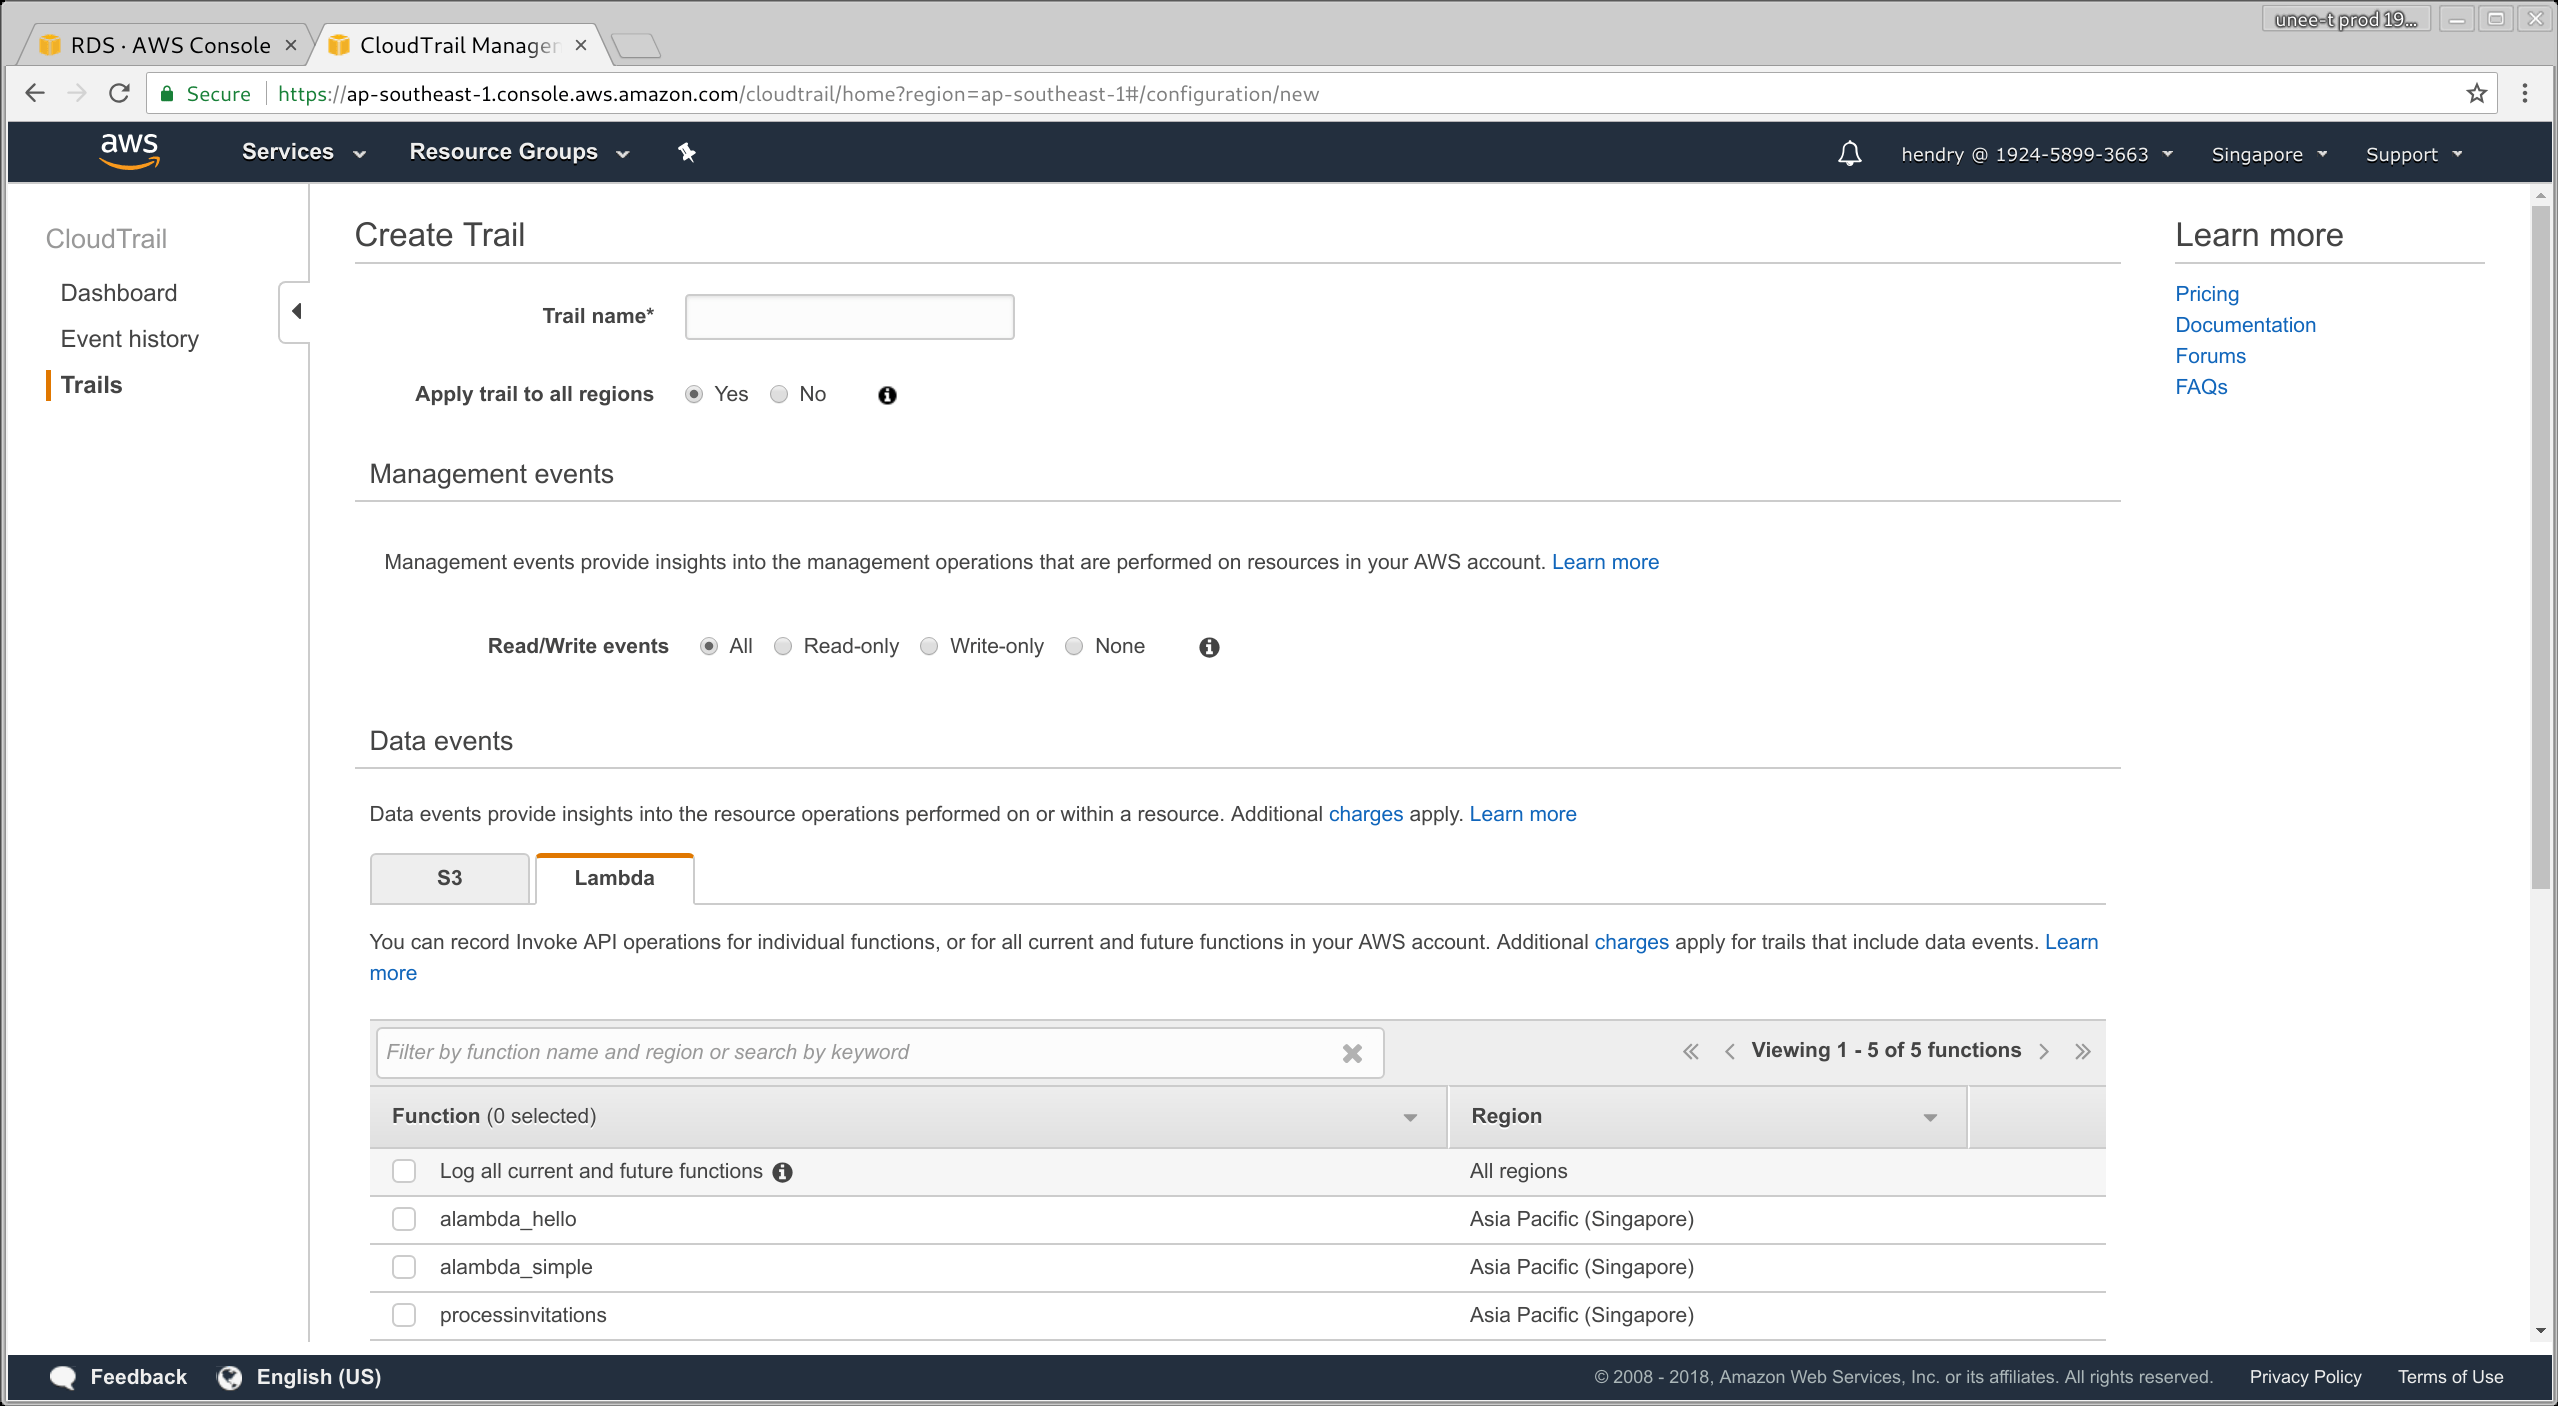Select No for apply trail to all regions
Viewport: 2558px width, 1406px height.
pos(779,394)
